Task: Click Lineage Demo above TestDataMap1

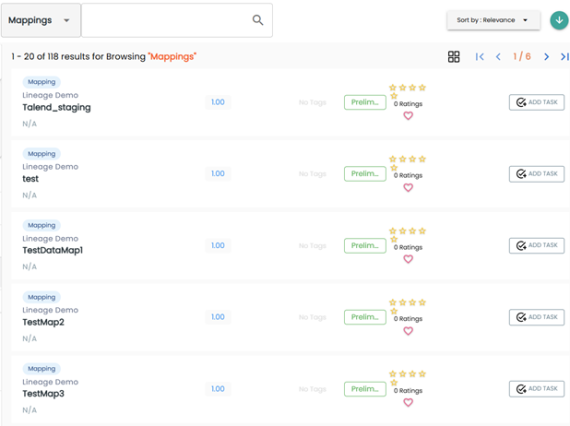Action: click(x=50, y=239)
